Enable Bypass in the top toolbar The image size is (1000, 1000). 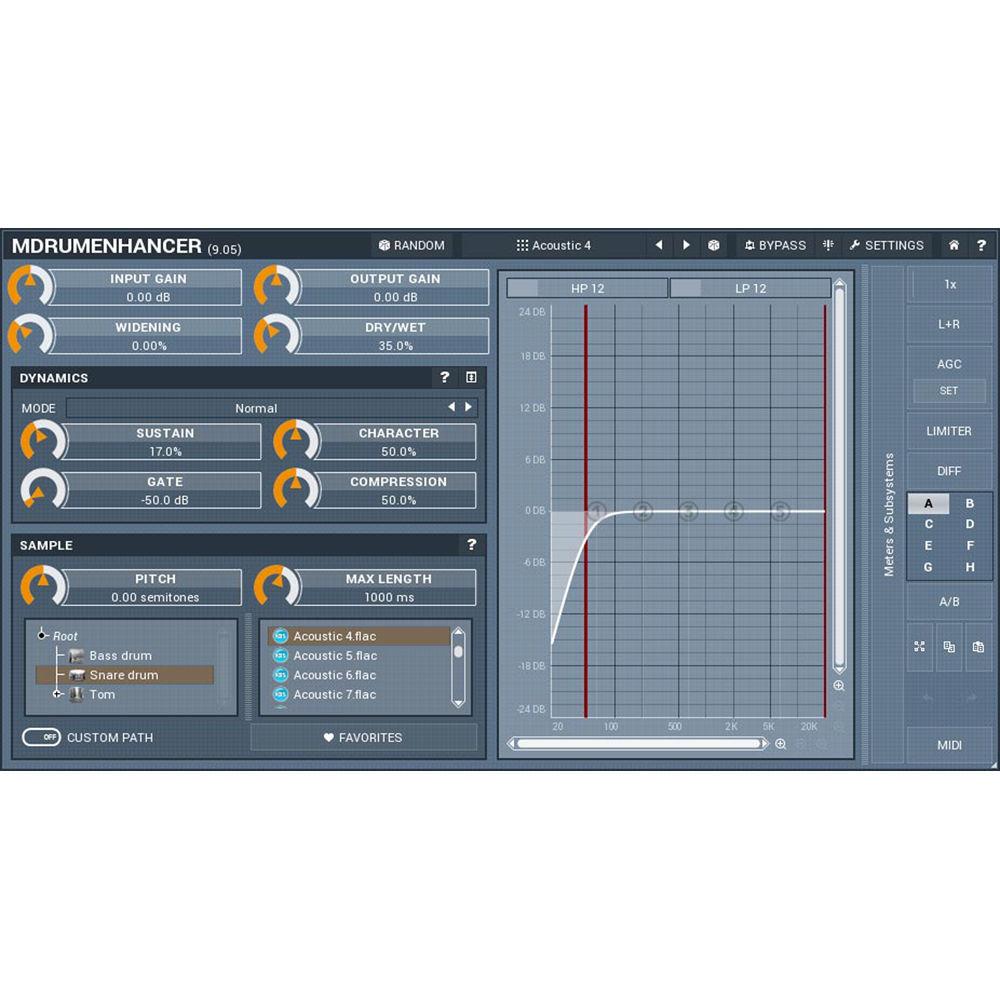pos(775,245)
